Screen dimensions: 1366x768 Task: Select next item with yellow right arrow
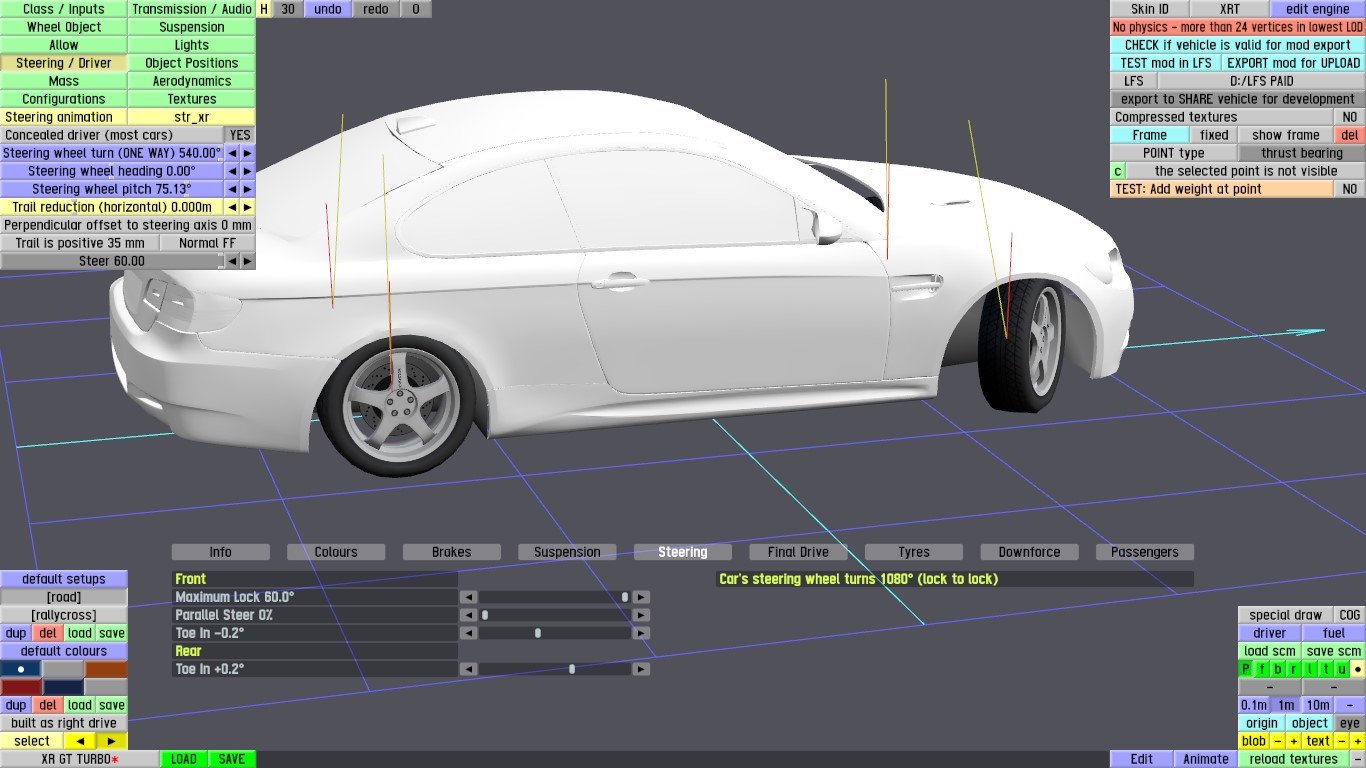112,741
